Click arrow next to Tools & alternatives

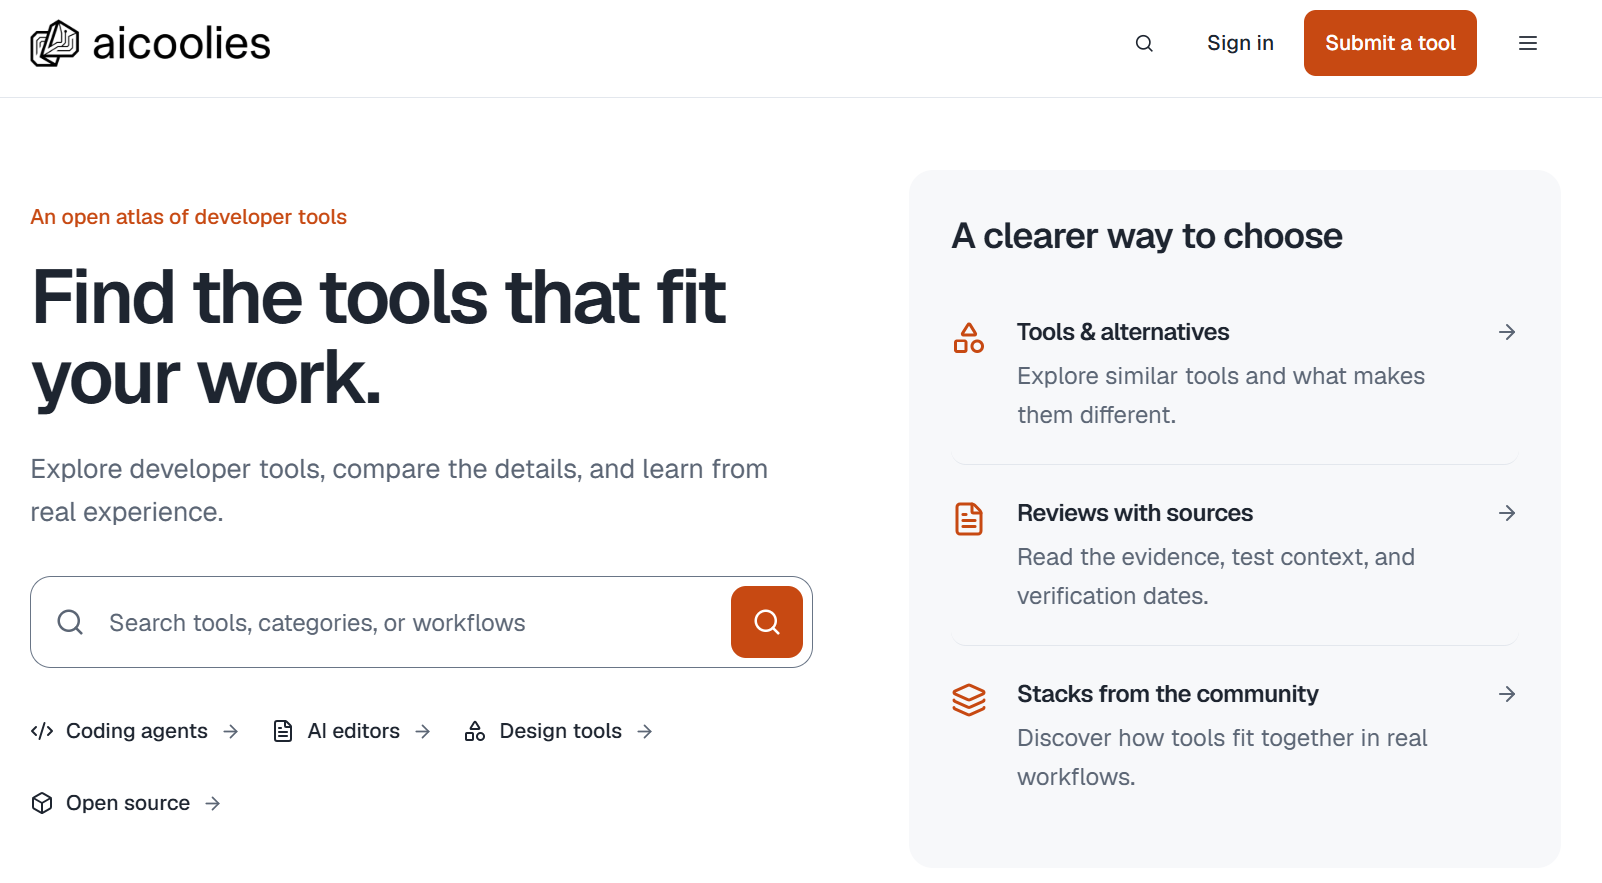[x=1507, y=332]
